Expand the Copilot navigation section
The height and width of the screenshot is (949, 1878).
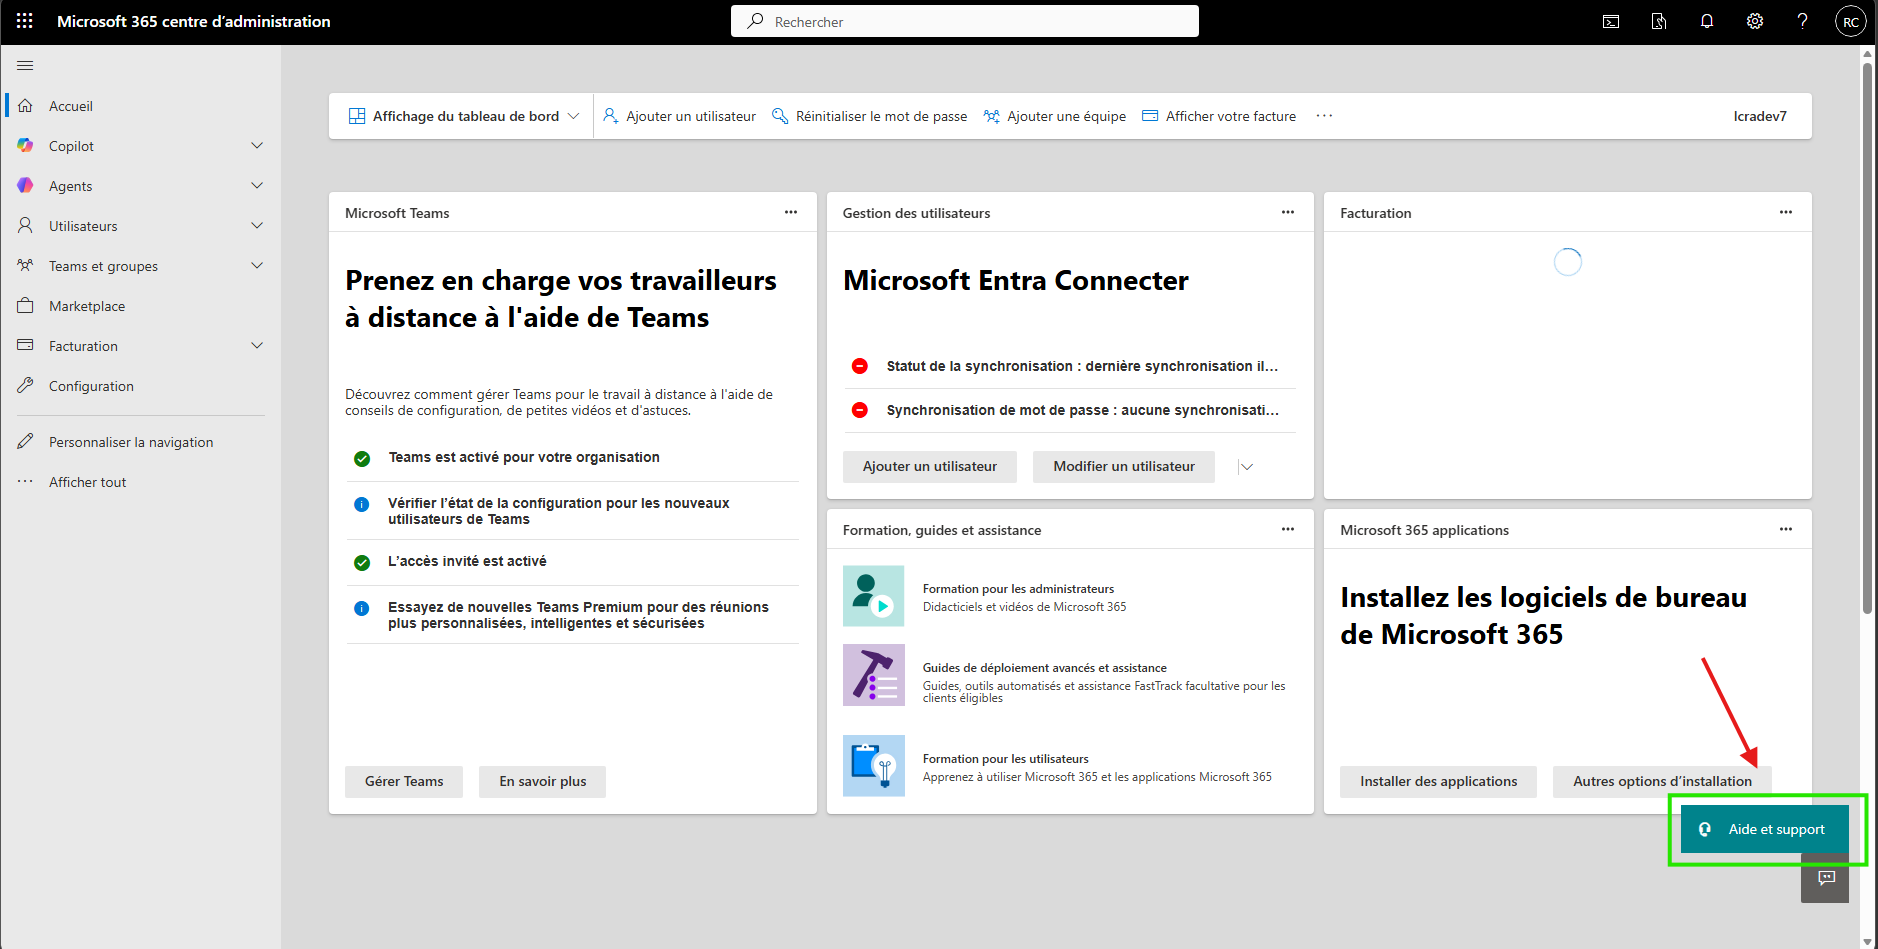[257, 146]
